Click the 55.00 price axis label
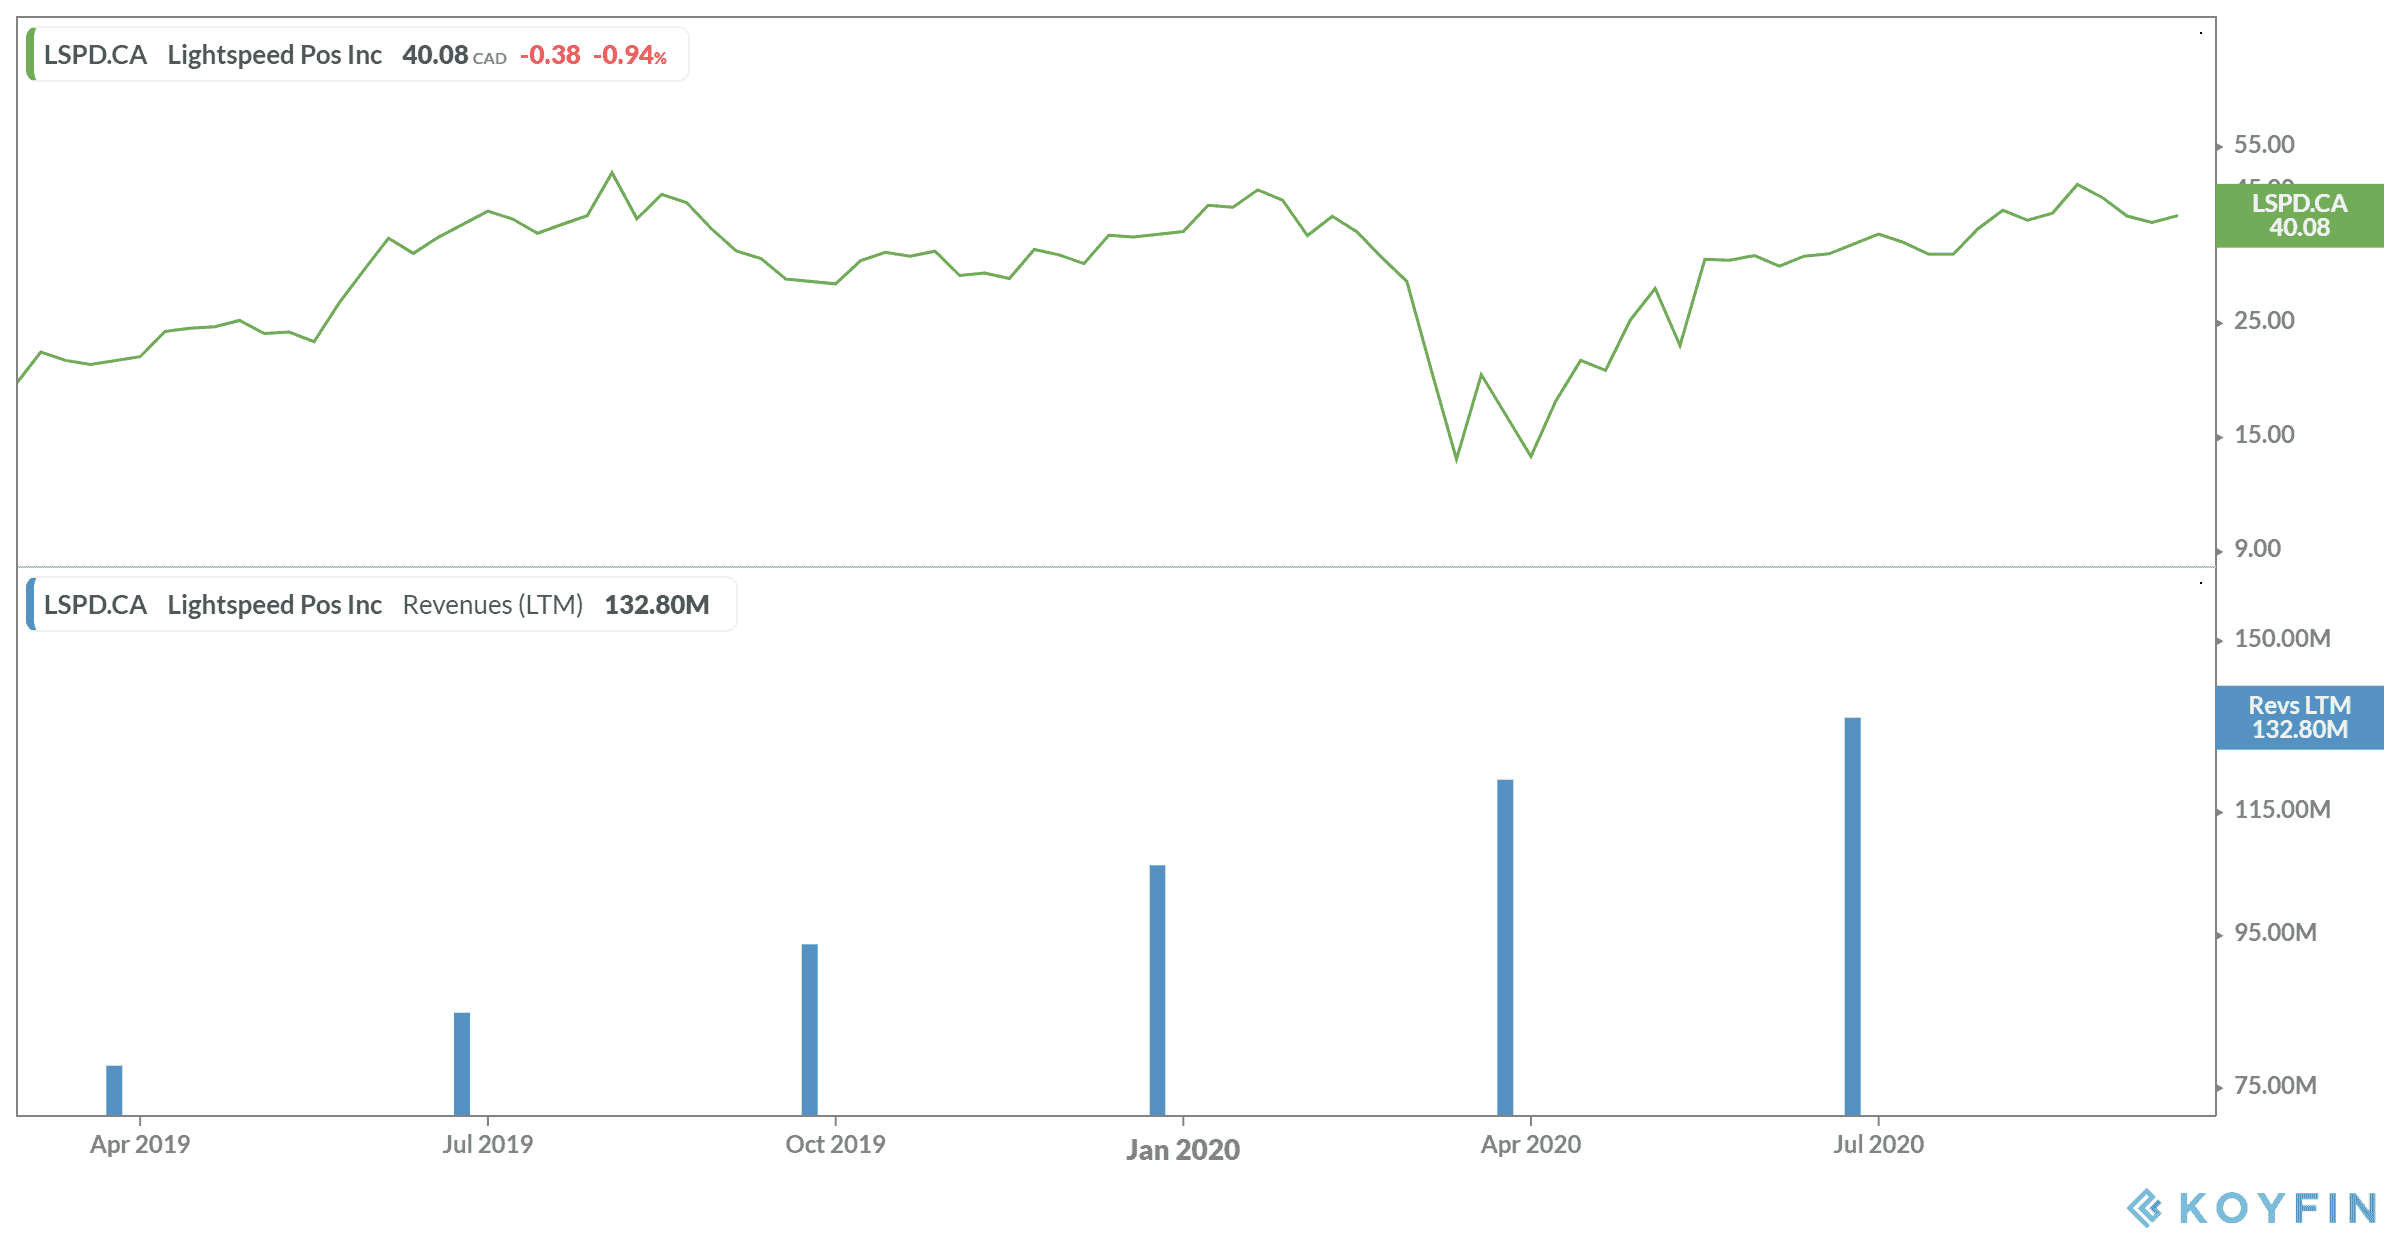This screenshot has height=1240, width=2400. [x=2264, y=145]
